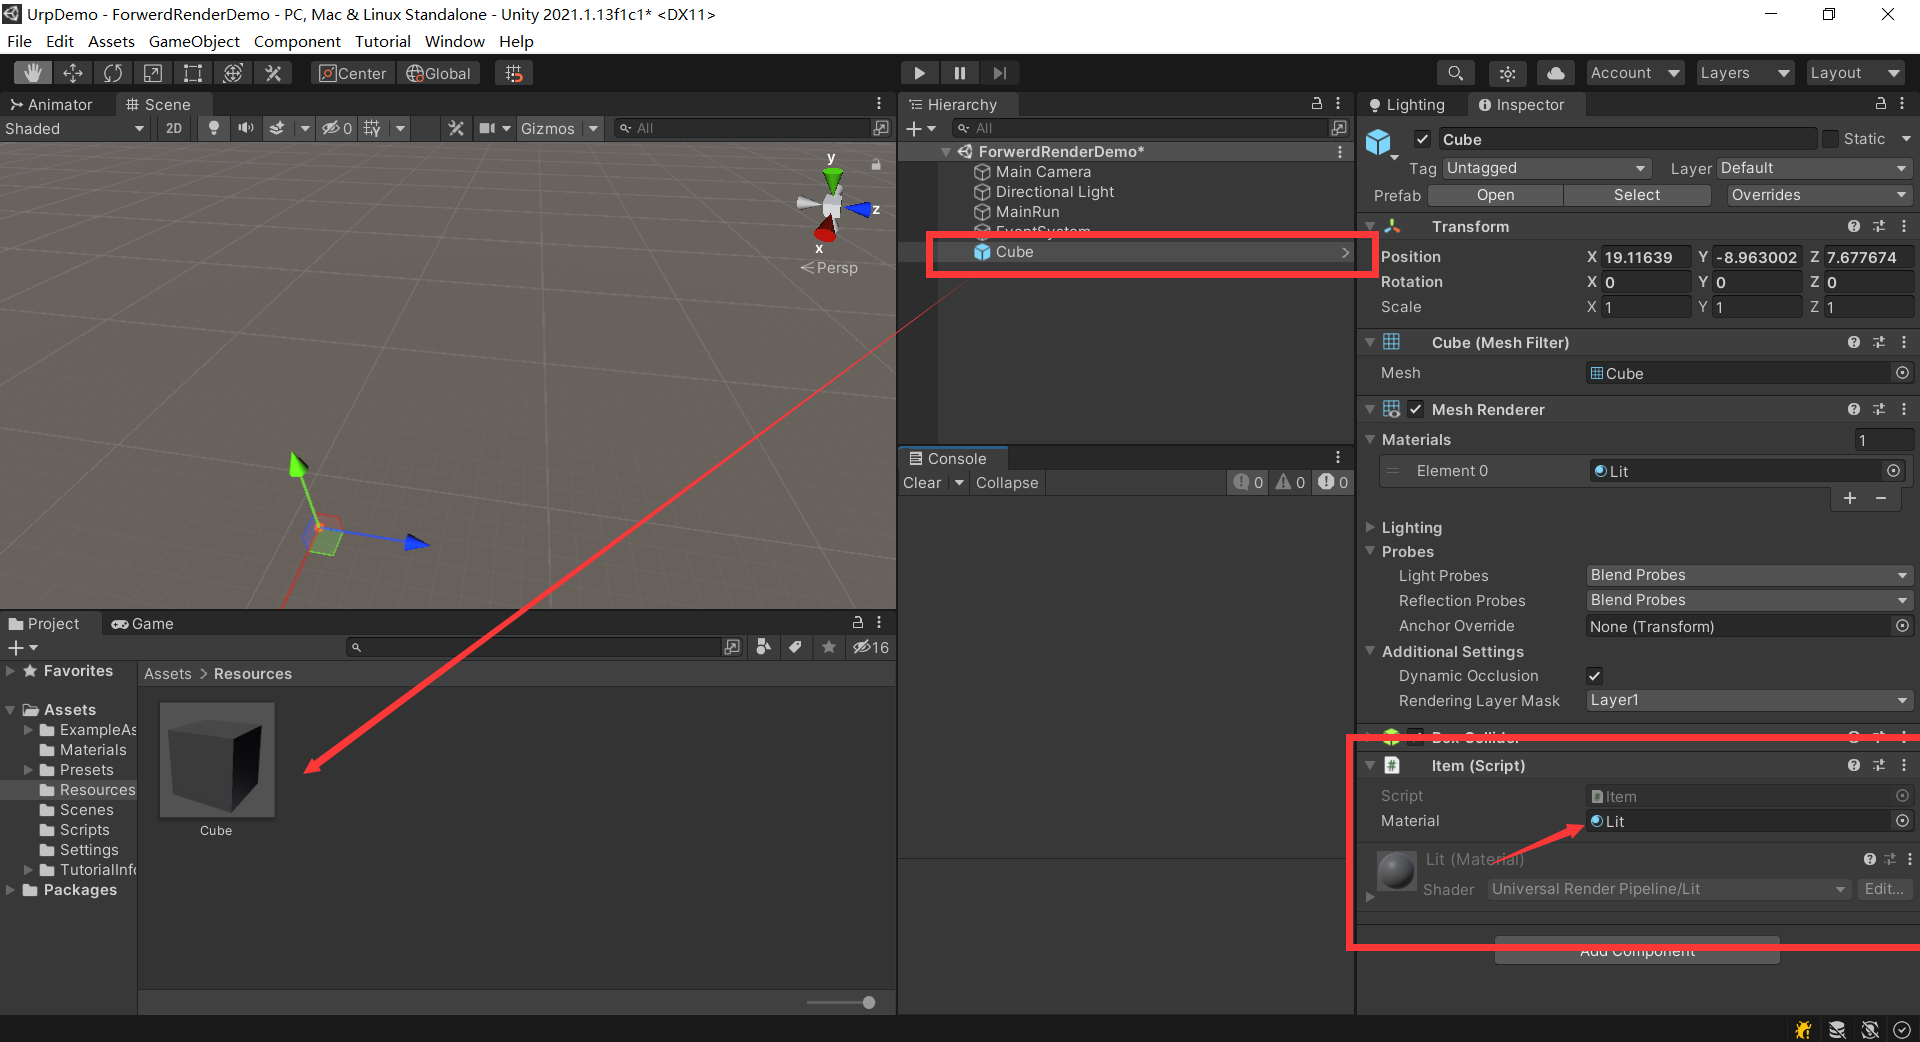Select the Cube asset thumbnail in Resources
The width and height of the screenshot is (1920, 1042).
215,760
